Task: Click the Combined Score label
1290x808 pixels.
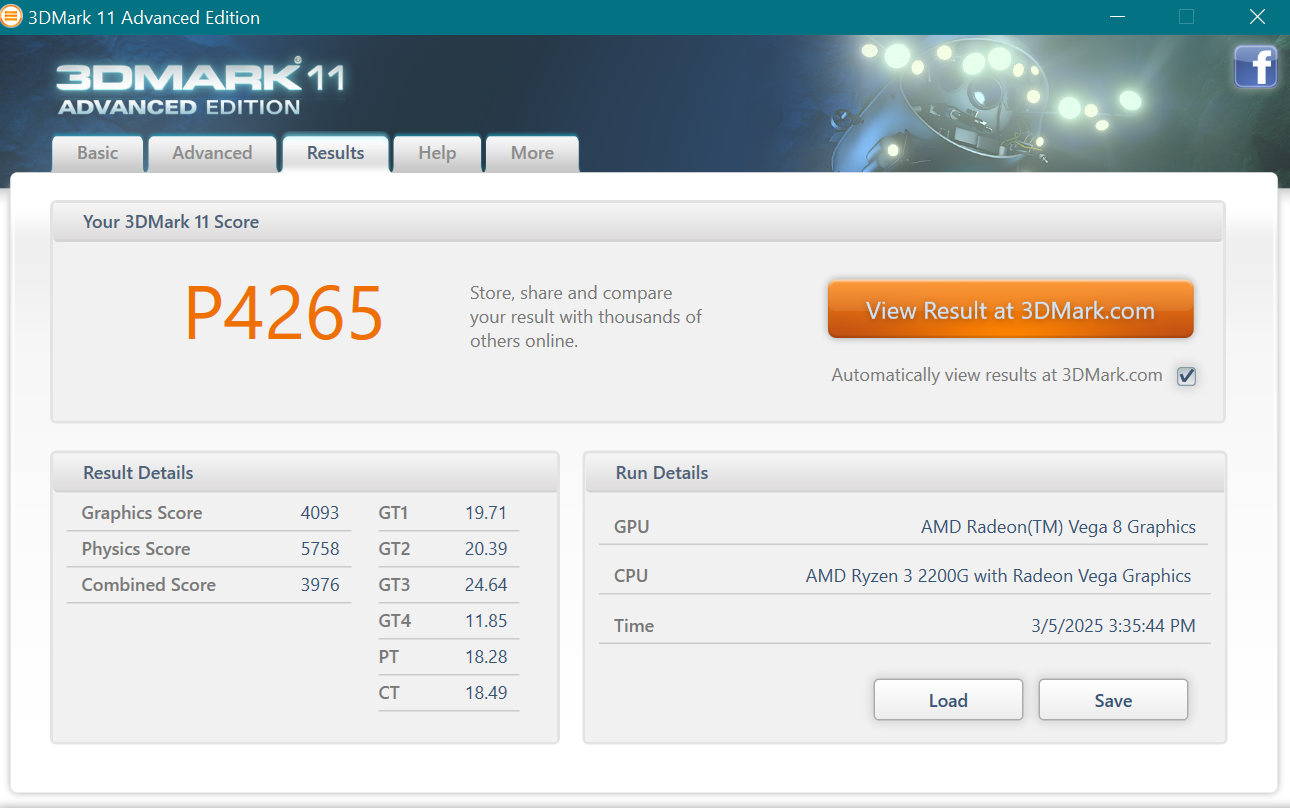Action: [149, 585]
